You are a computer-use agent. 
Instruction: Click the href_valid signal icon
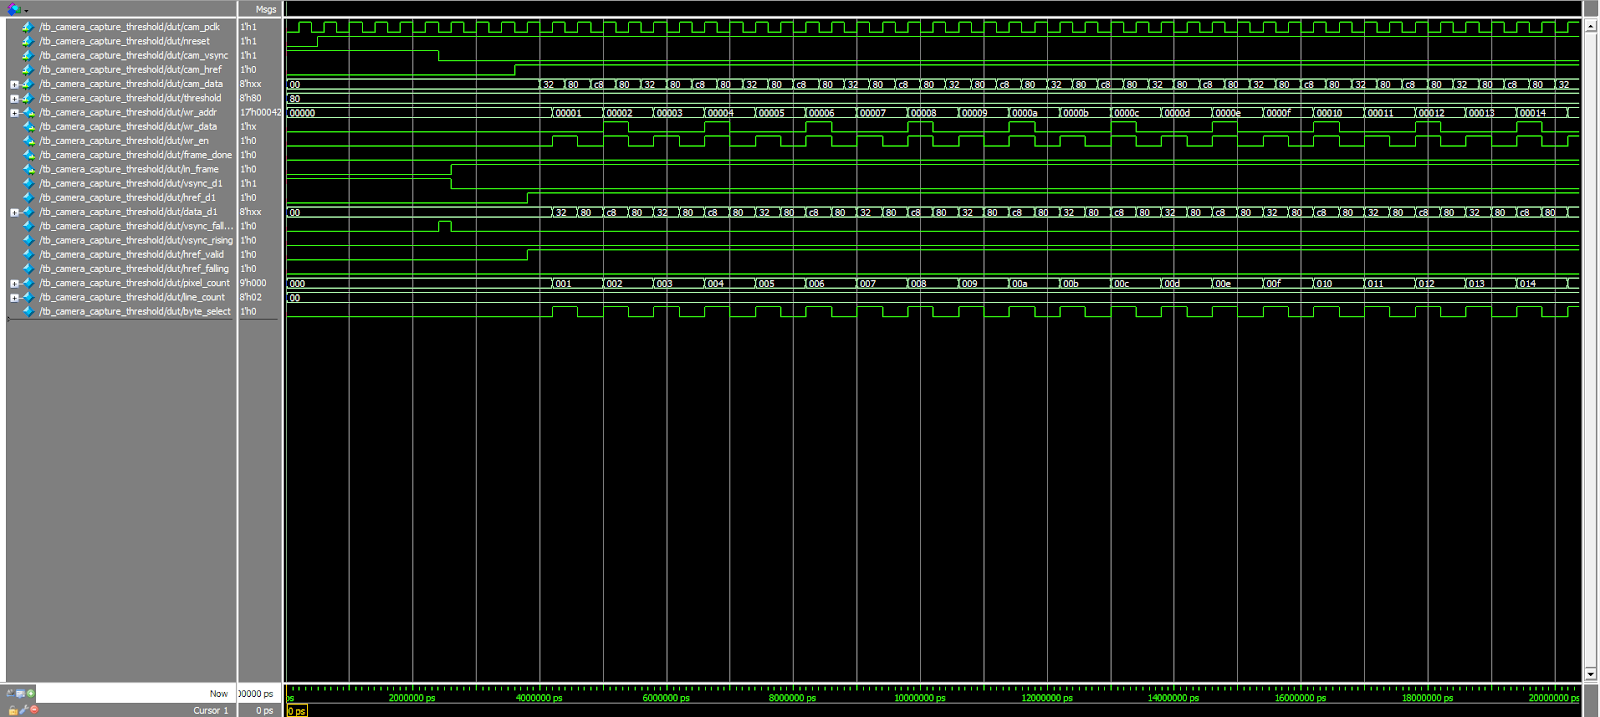click(x=28, y=255)
